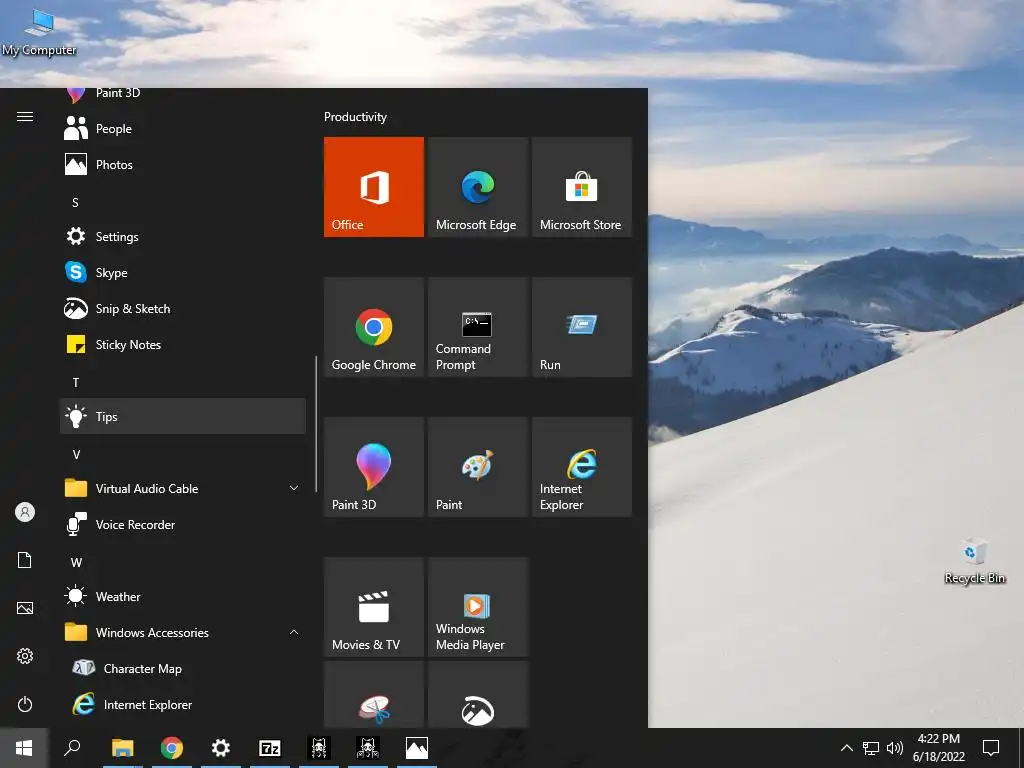Open File Explorer from the taskbar
Screen dimensions: 1024x768
[x=122, y=748]
